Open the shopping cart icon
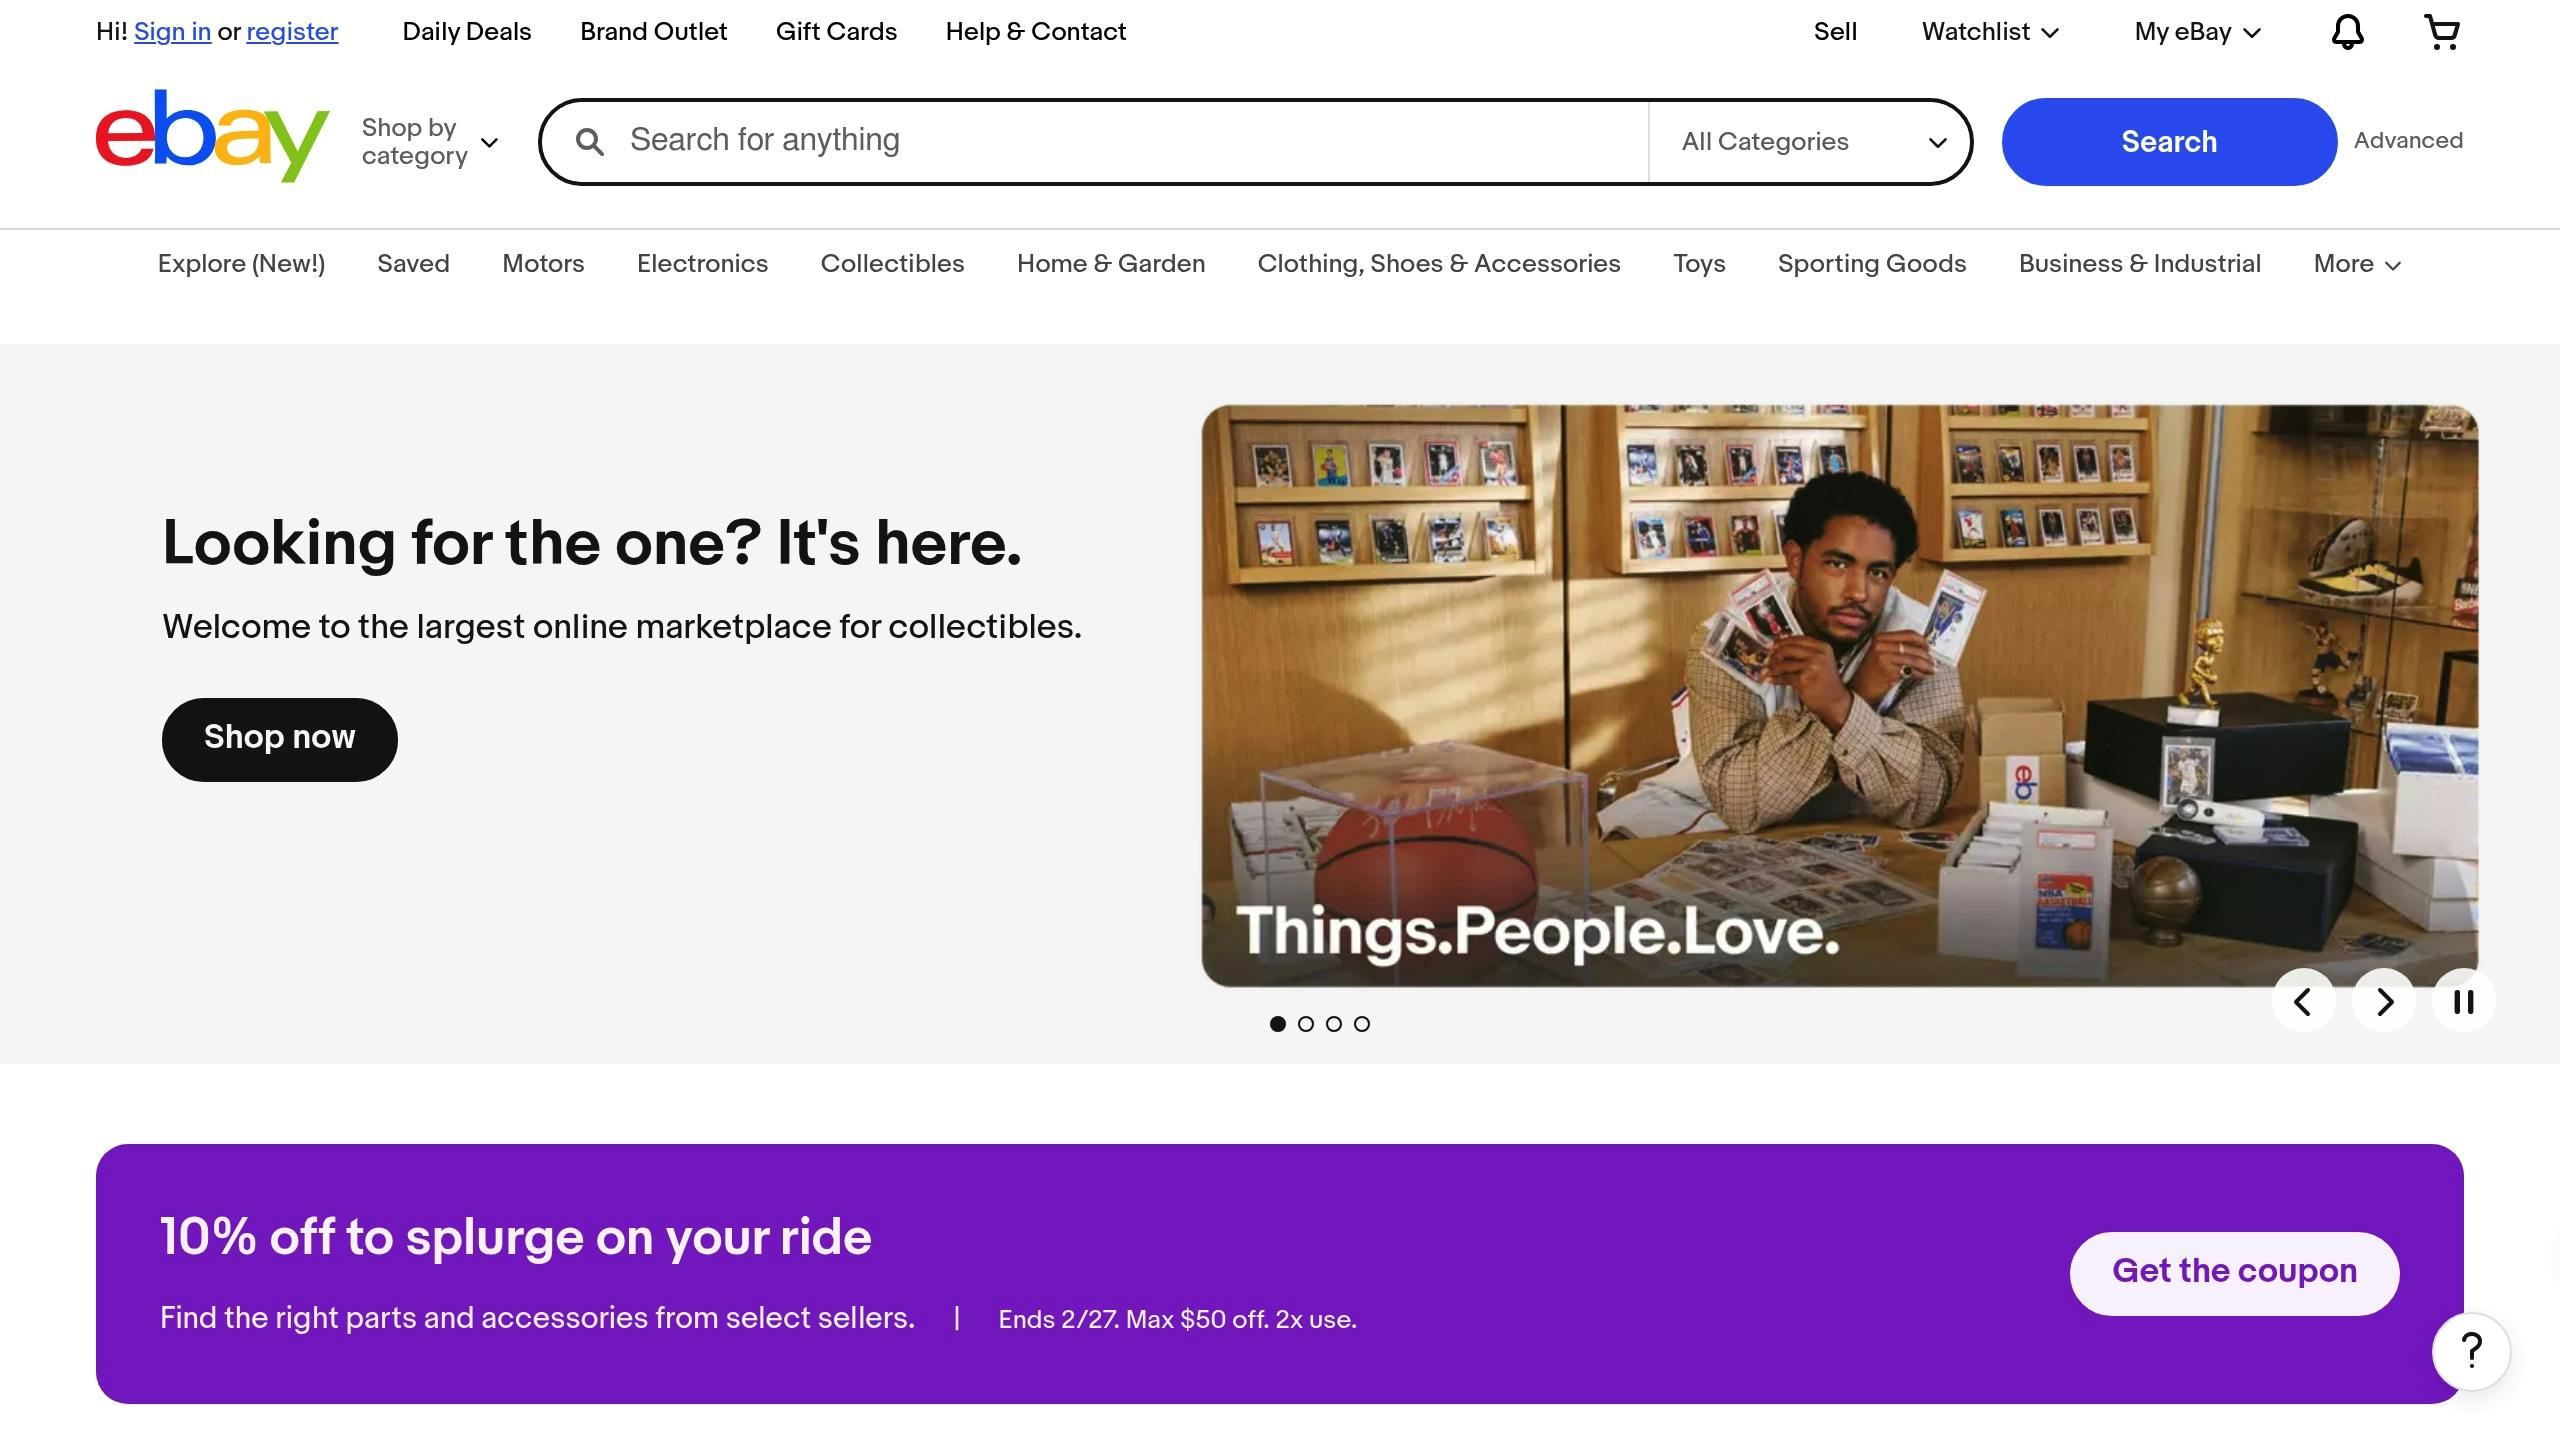This screenshot has width=2560, height=1440. pyautogui.click(x=2442, y=32)
